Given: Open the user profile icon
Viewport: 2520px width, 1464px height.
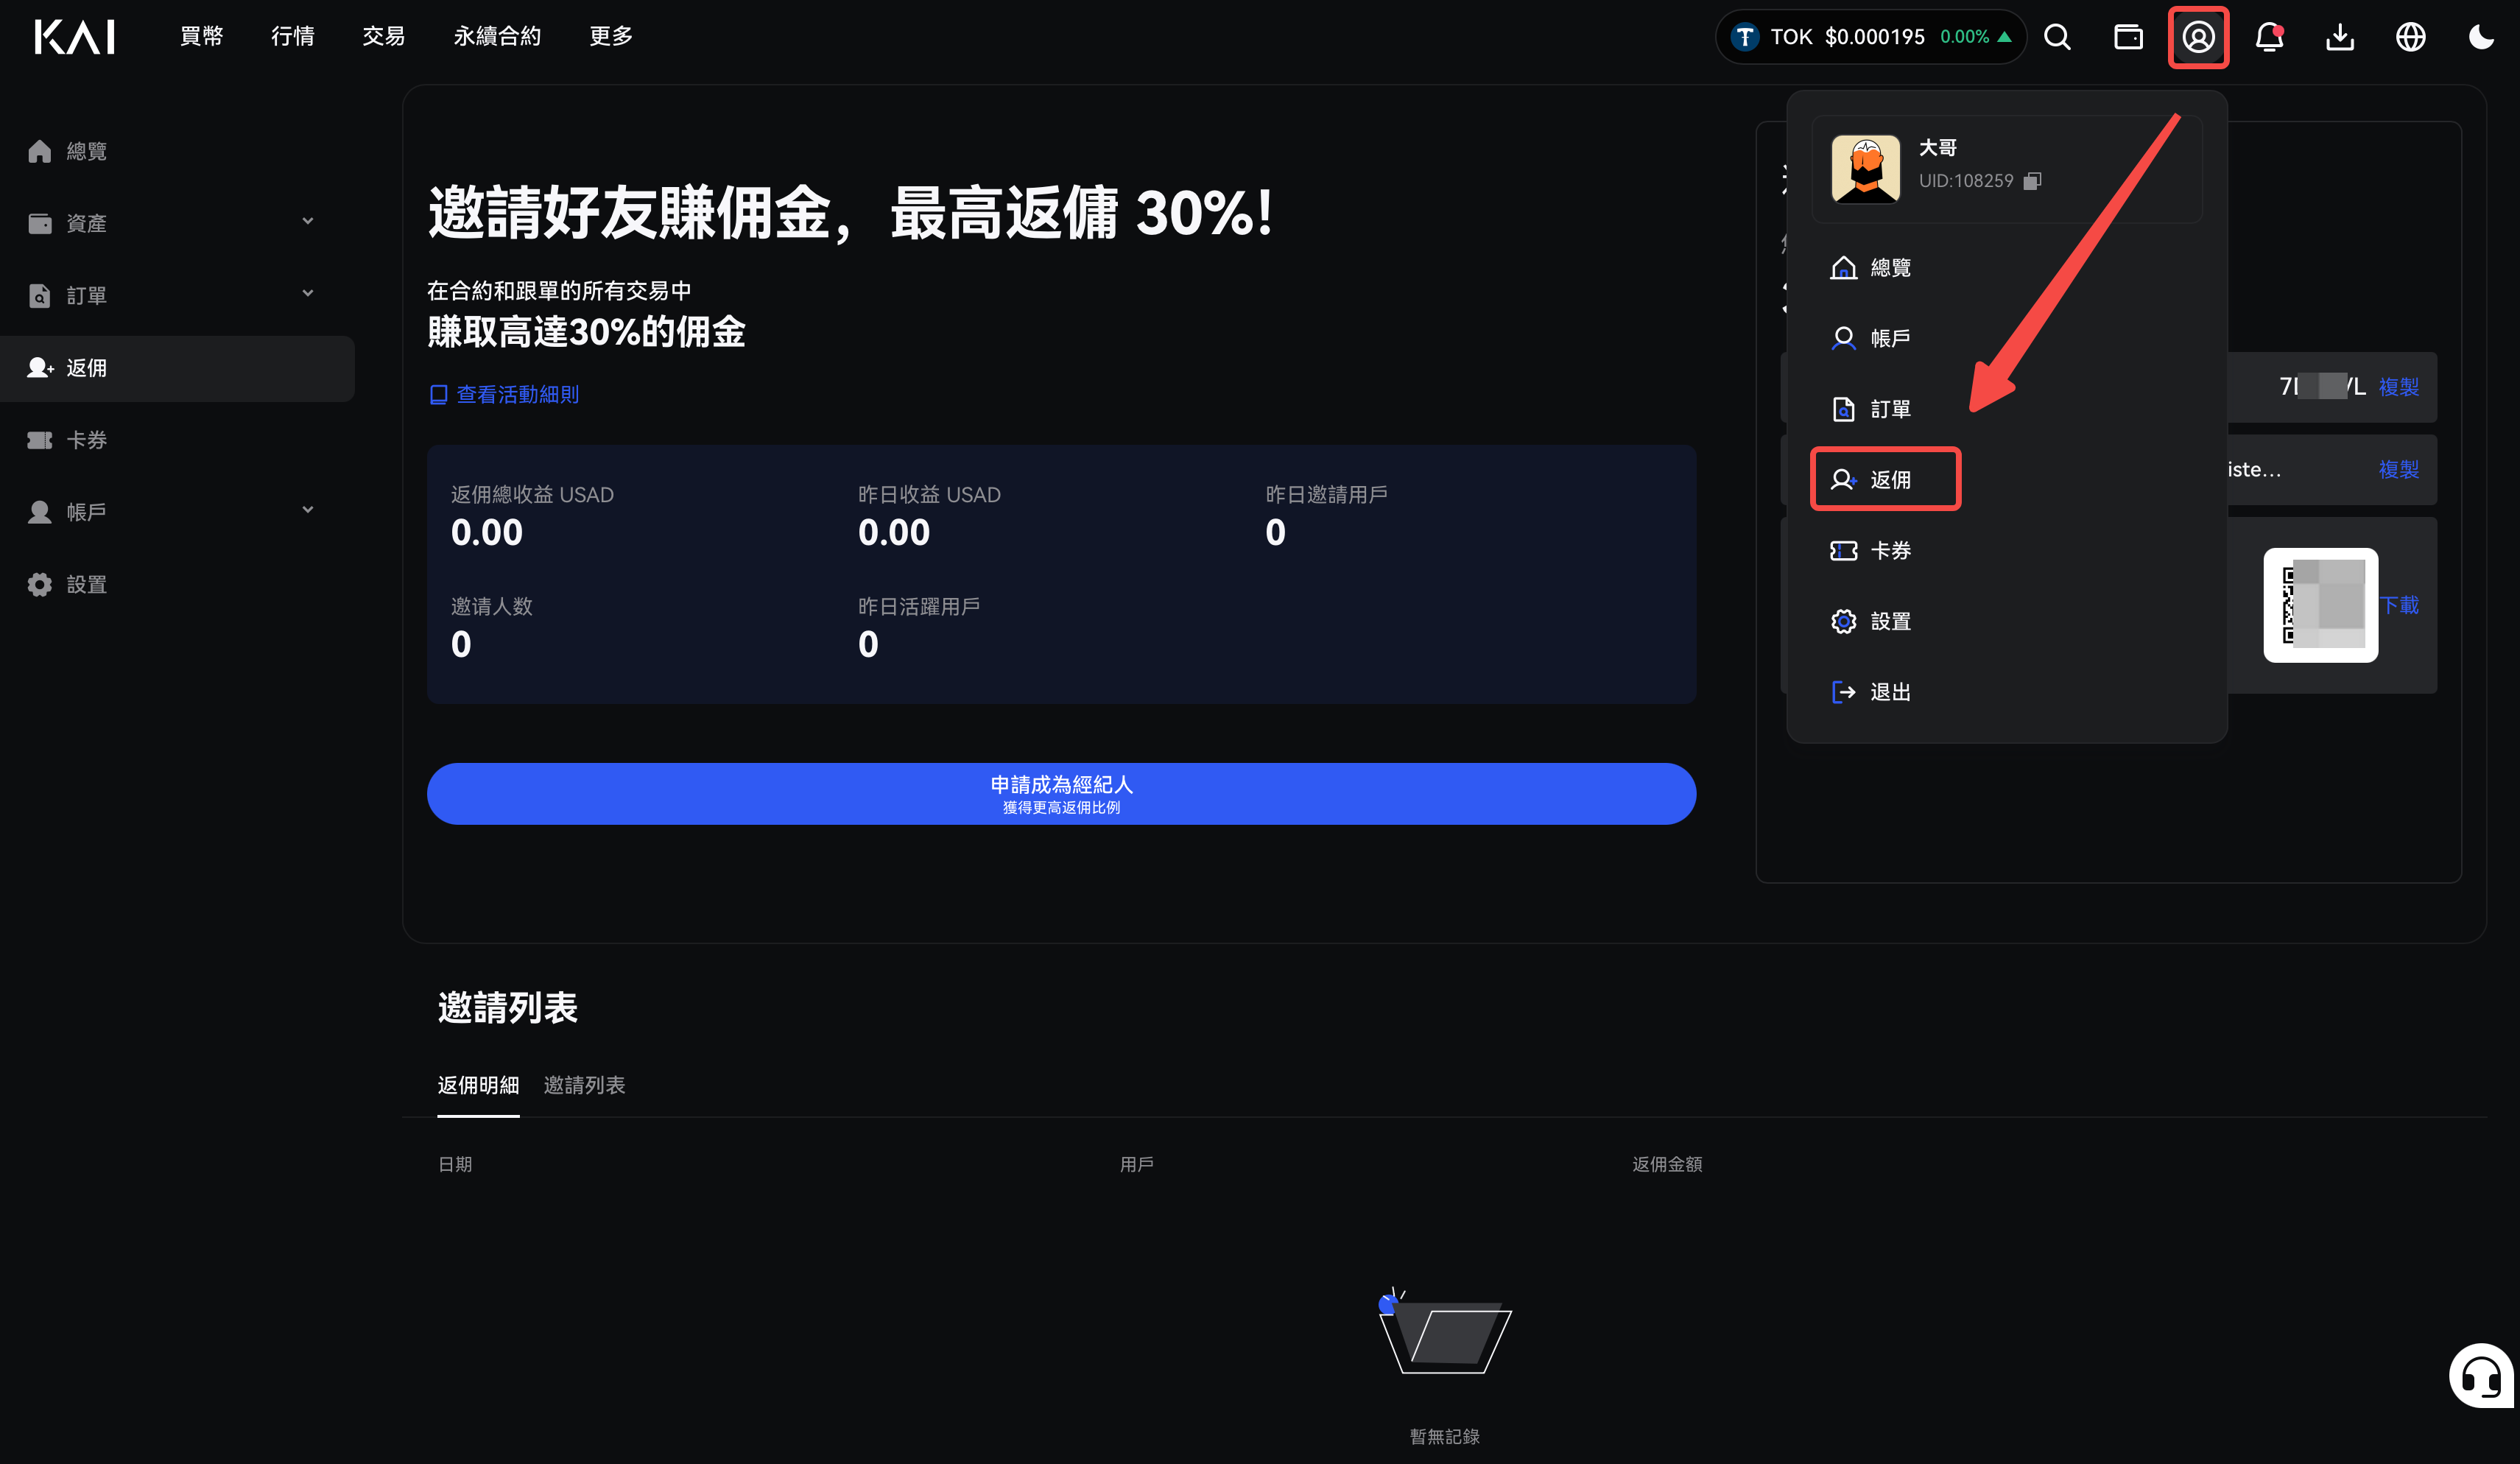Looking at the screenshot, I should 2198,37.
